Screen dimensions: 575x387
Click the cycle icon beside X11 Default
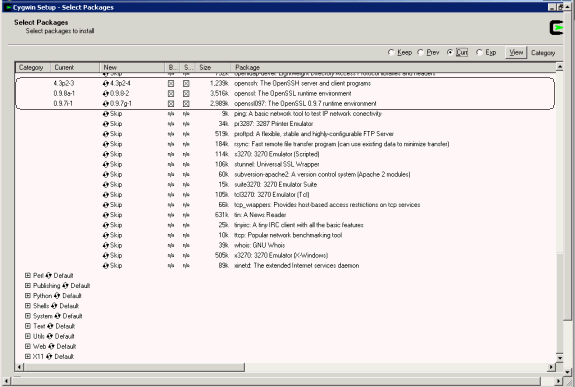coord(49,357)
